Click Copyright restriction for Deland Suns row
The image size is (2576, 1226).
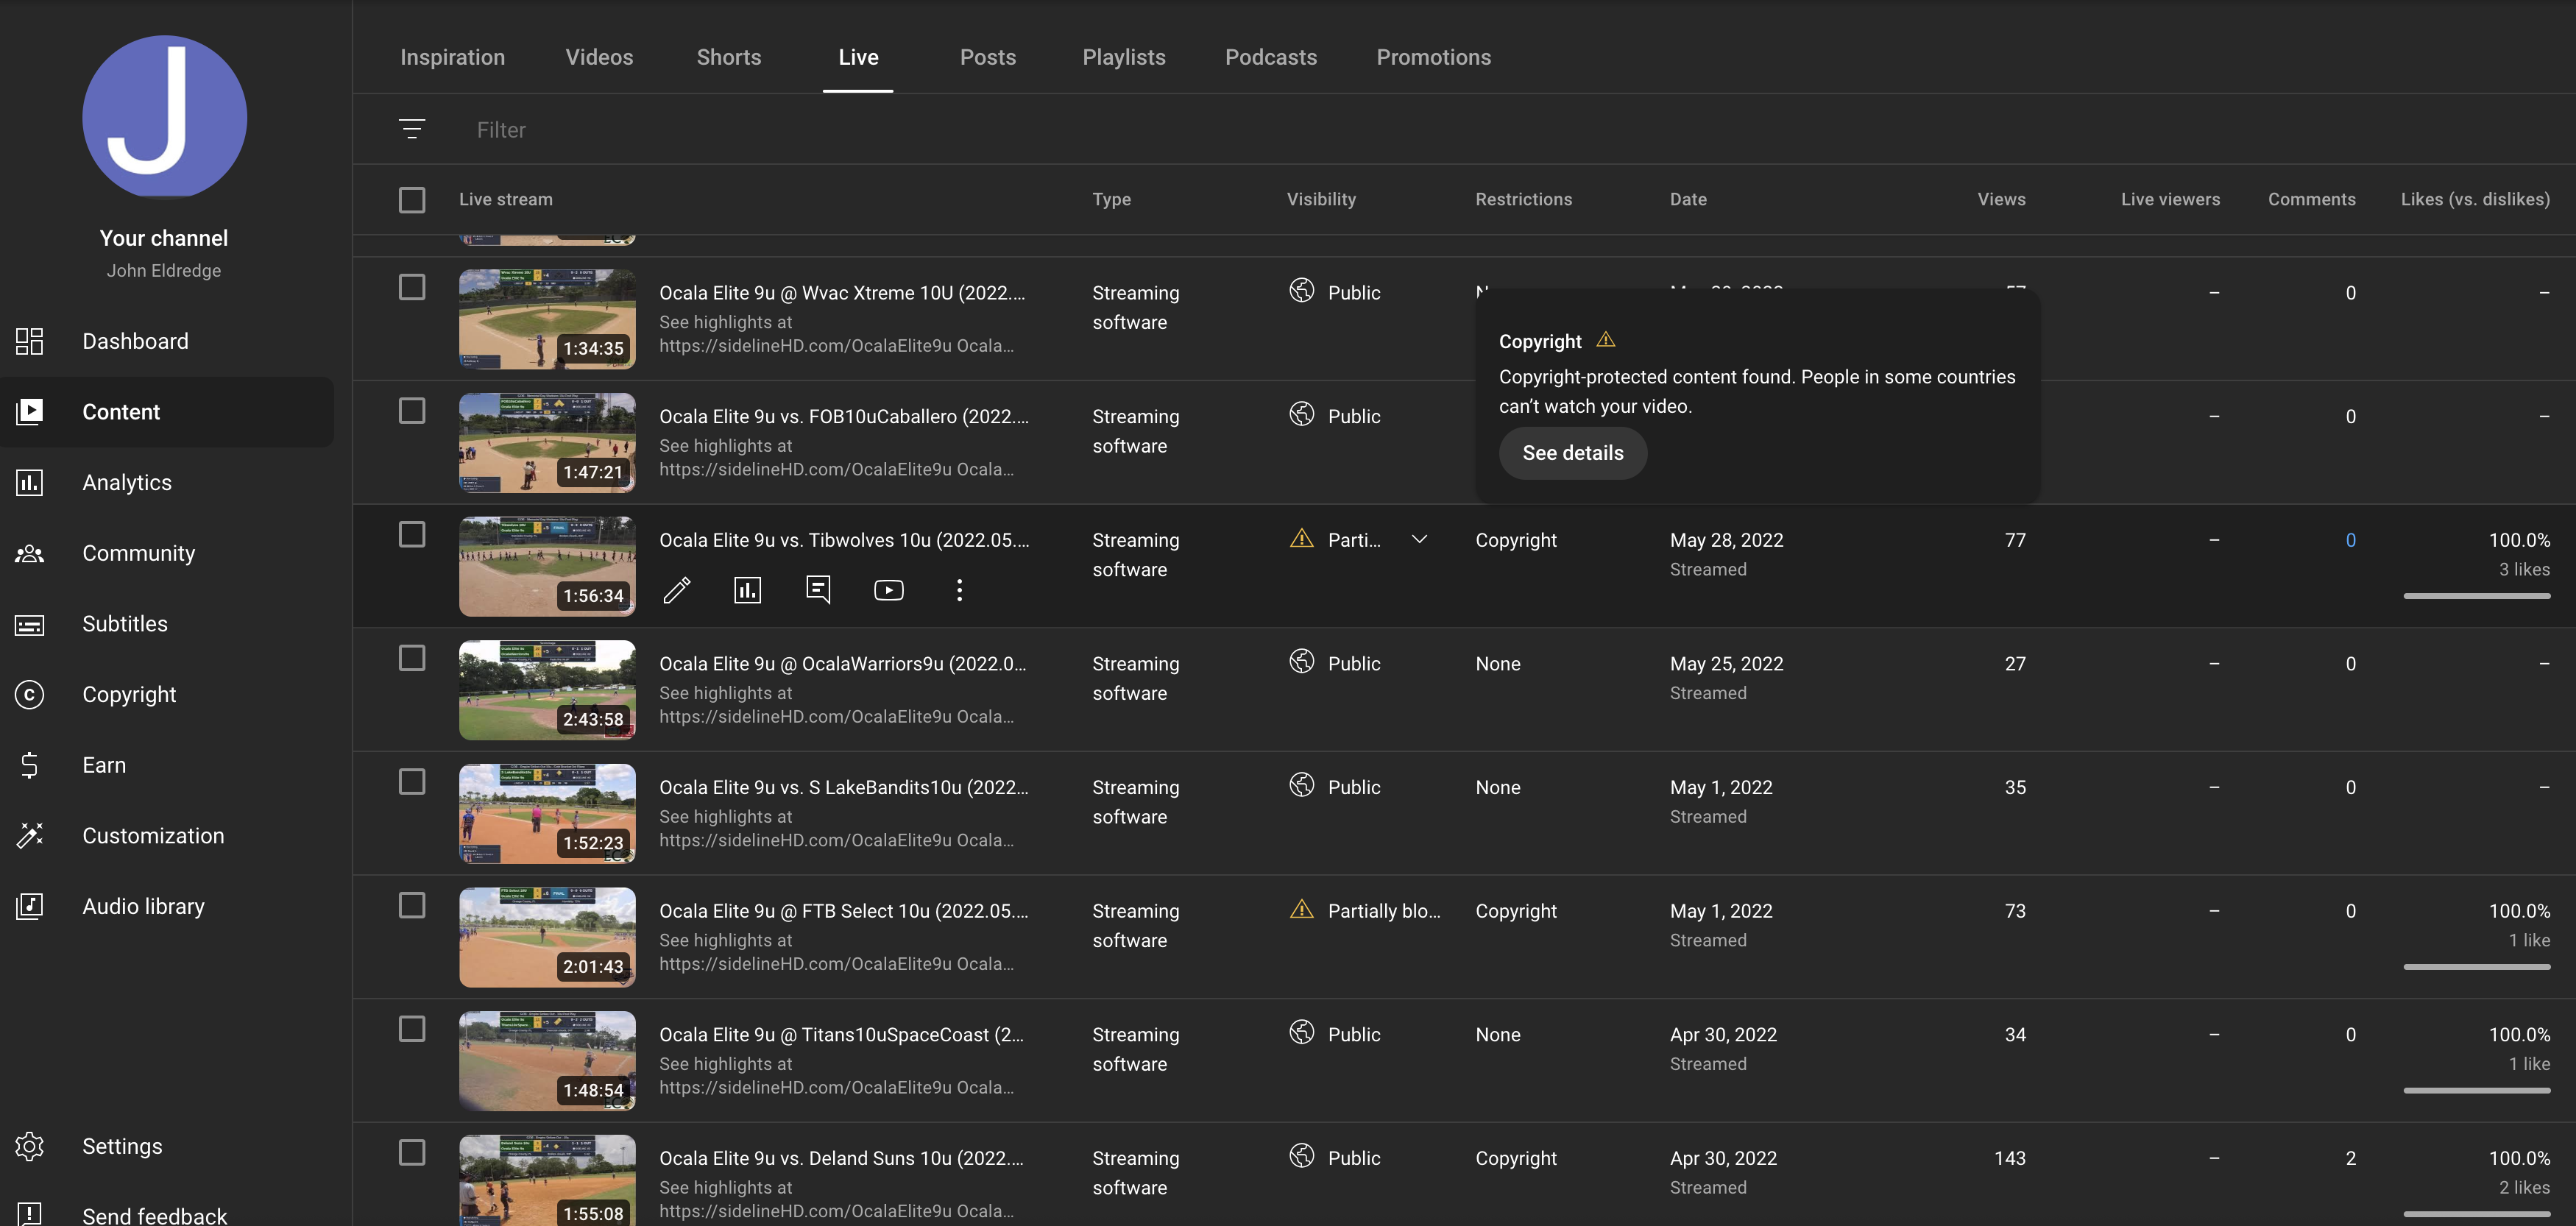point(1516,1158)
